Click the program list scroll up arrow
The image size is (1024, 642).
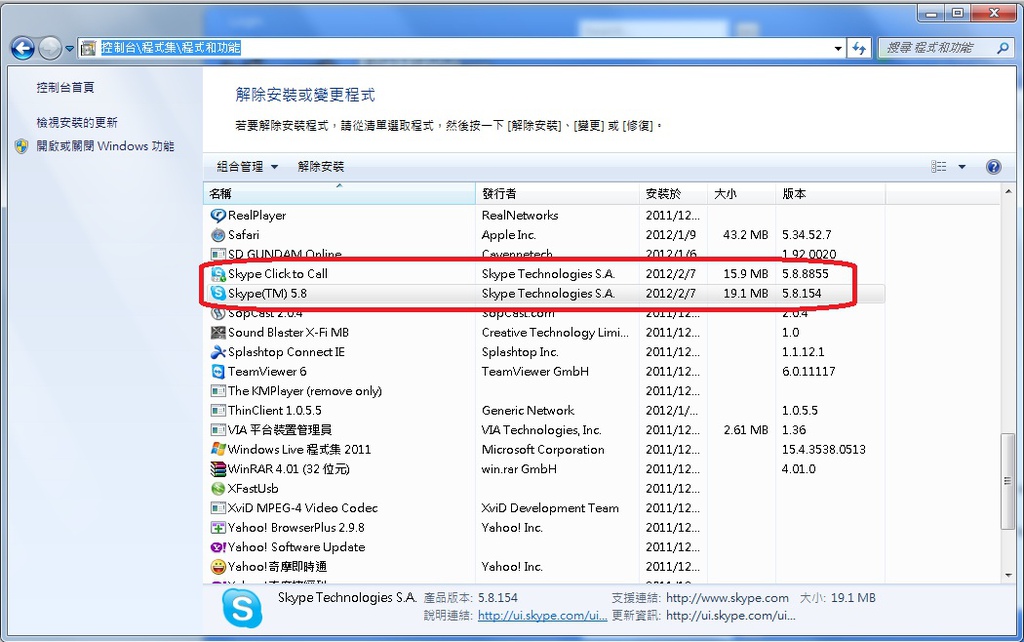tap(1008, 191)
